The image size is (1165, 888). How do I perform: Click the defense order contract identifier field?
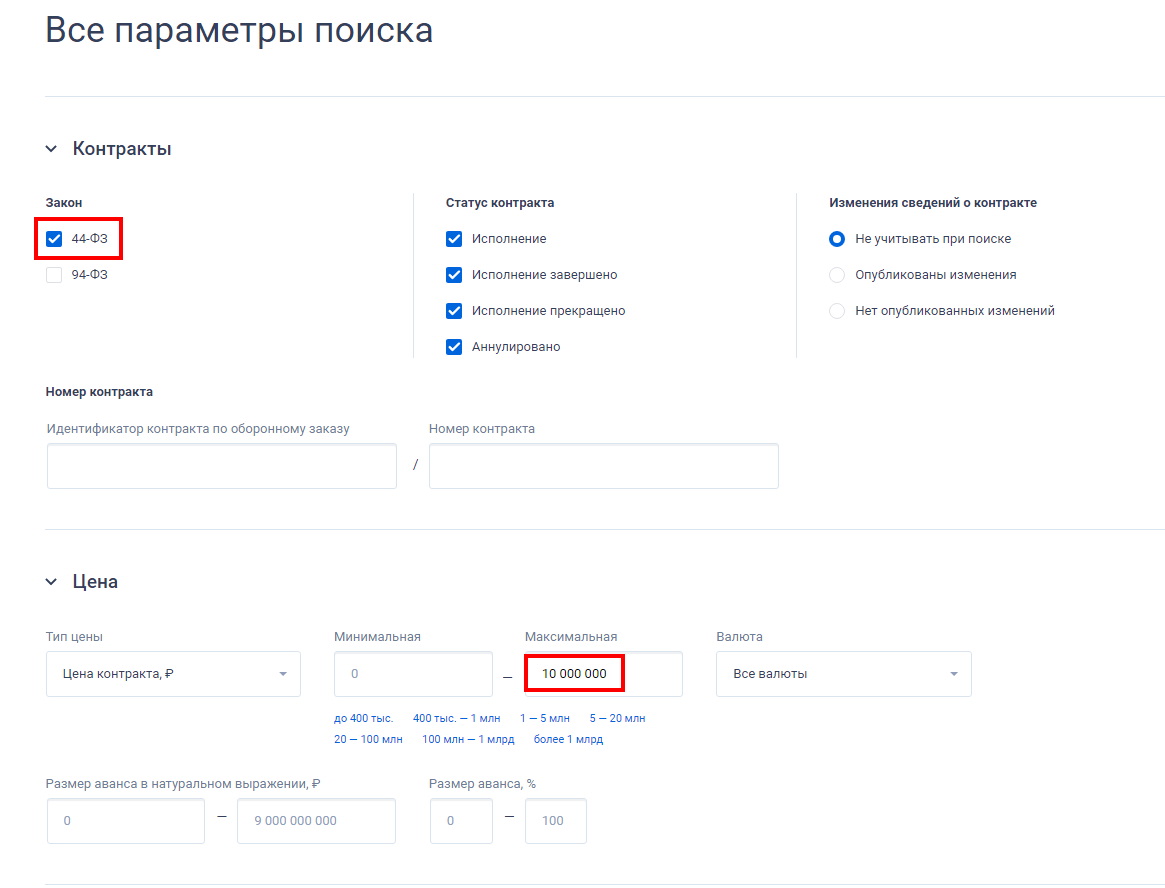[221, 465]
